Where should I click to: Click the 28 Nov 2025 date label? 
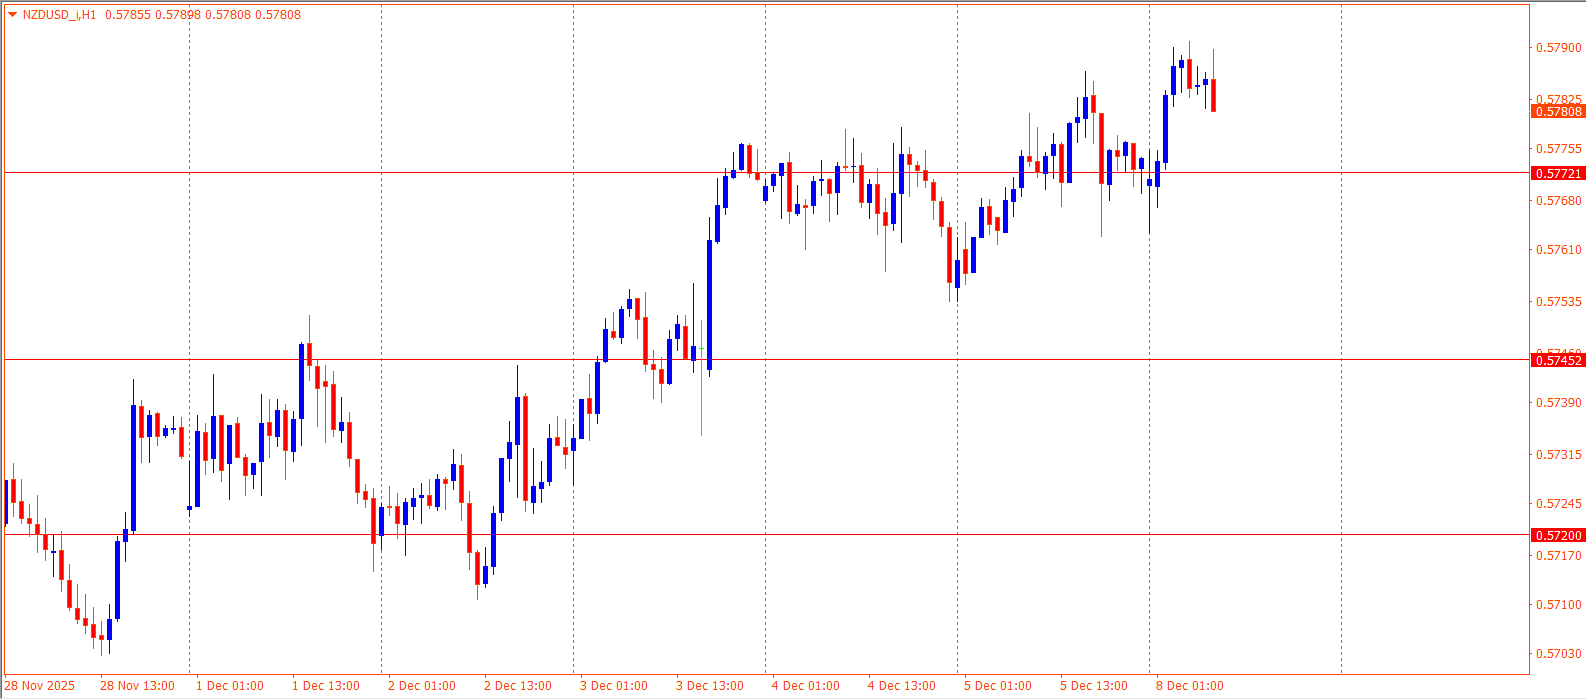tap(40, 686)
